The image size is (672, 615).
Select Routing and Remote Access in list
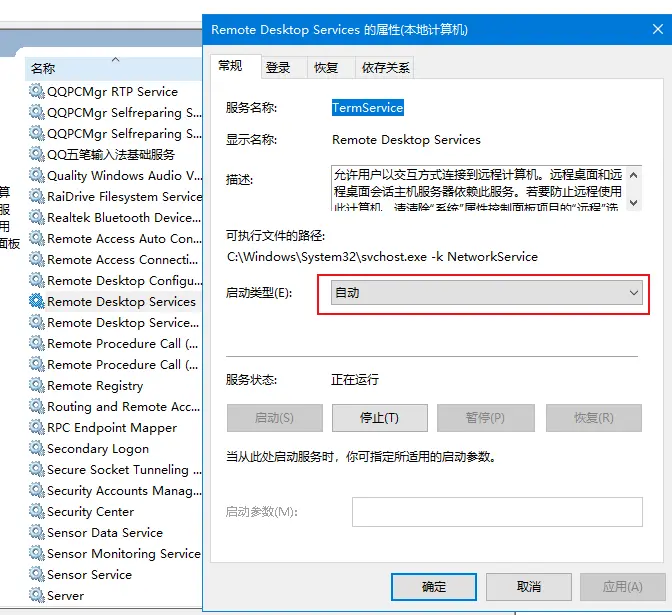[x=122, y=406]
